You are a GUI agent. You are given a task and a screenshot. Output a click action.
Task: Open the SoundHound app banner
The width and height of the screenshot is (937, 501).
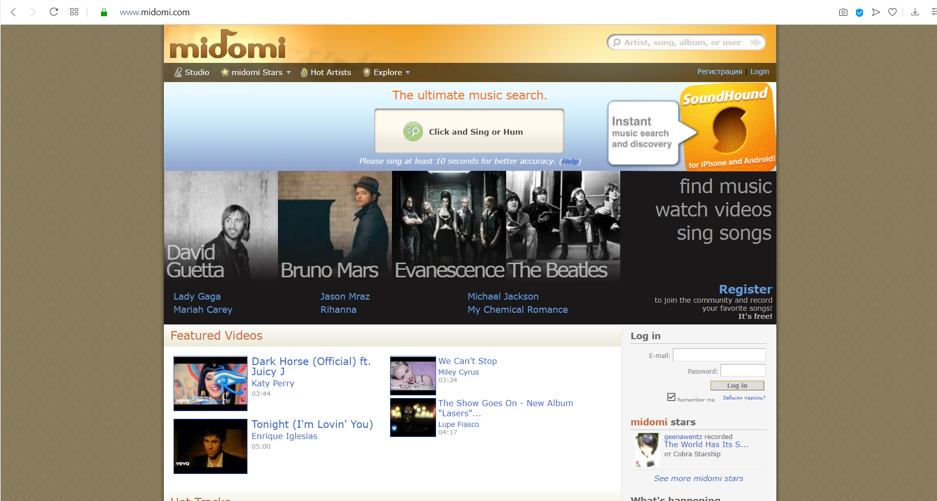691,127
